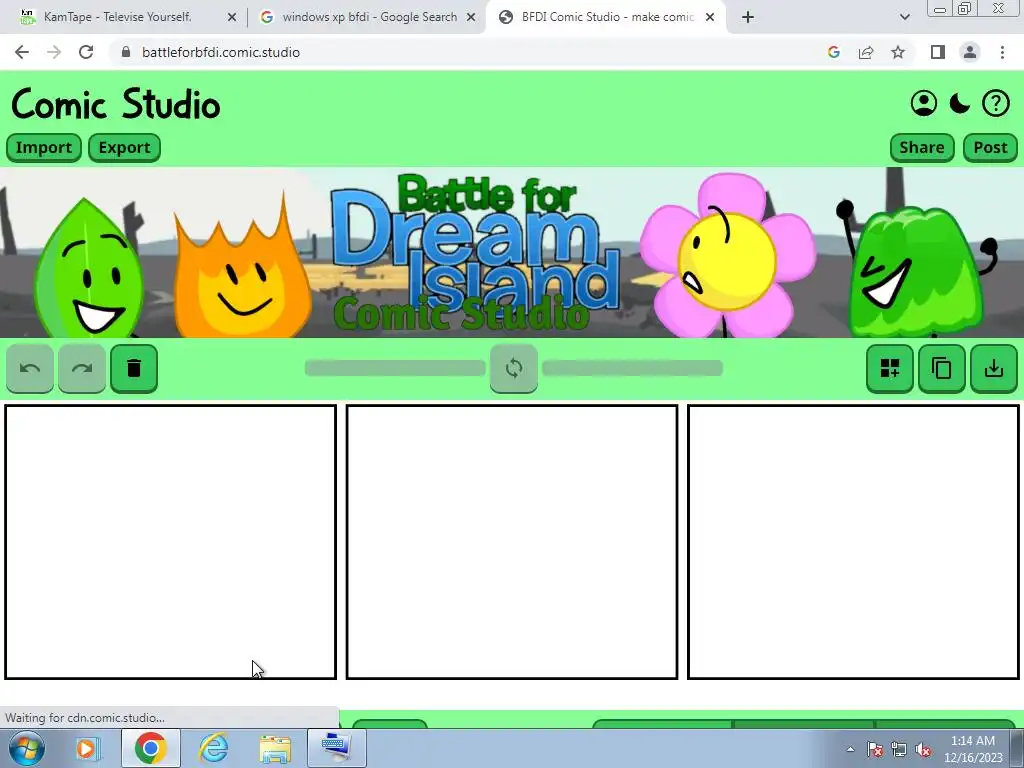Open Windows Explorer folder from taskbar

[x=275, y=748]
